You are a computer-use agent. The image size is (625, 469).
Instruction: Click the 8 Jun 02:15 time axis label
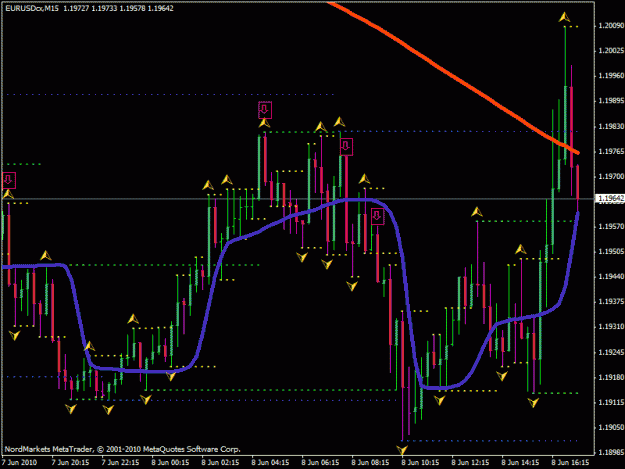[220, 463]
